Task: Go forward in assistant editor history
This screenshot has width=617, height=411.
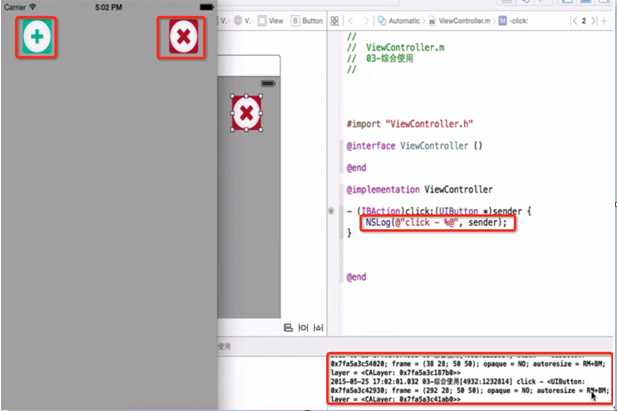Action: (x=366, y=21)
